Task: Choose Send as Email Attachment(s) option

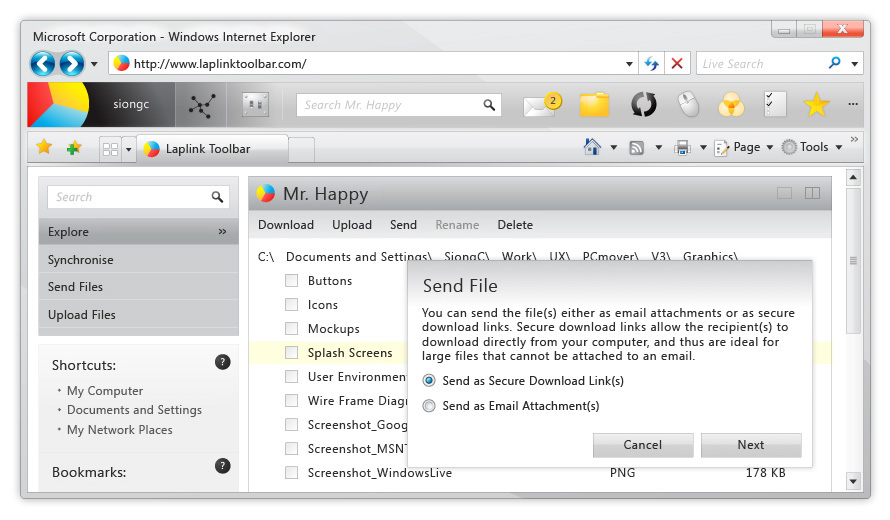Action: (x=430, y=406)
